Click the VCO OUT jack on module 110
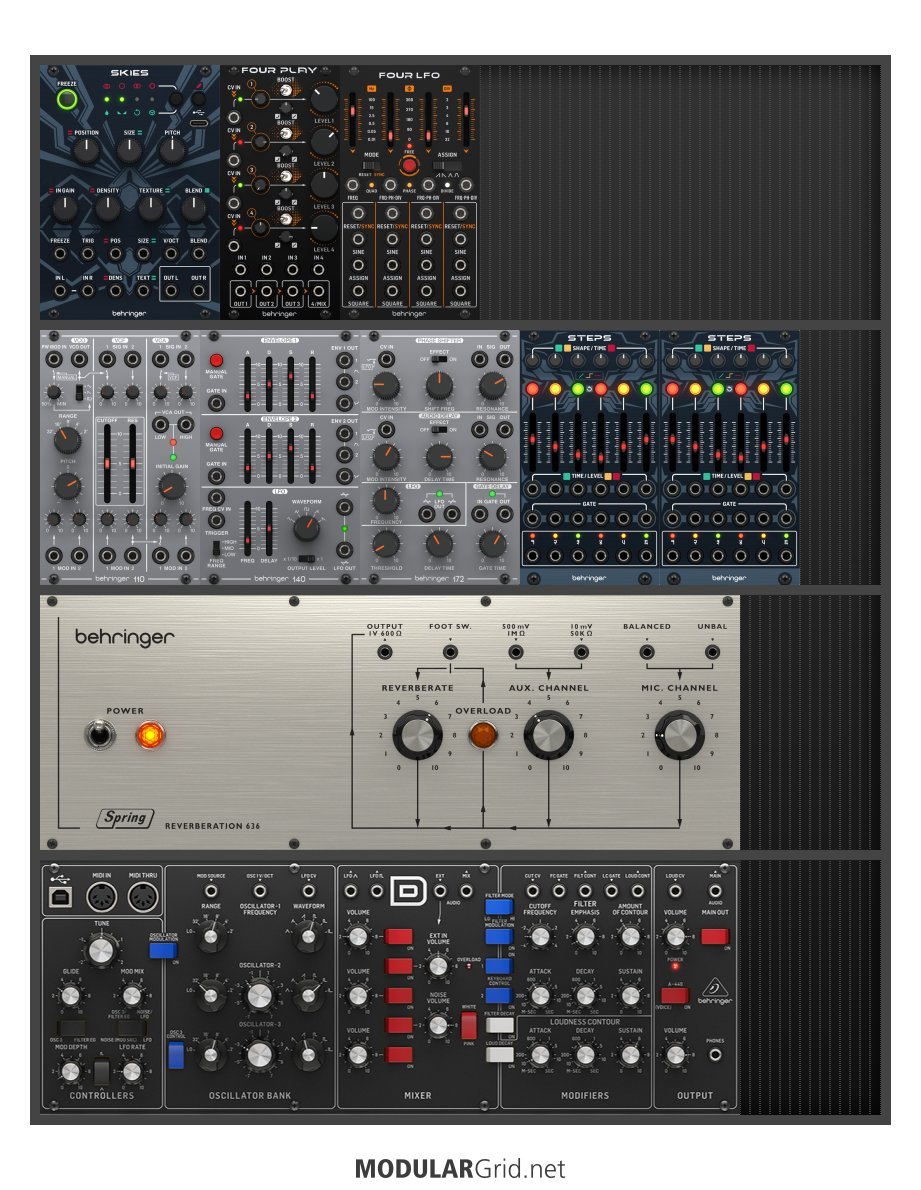The height and width of the screenshot is (1190, 921). click(x=80, y=360)
